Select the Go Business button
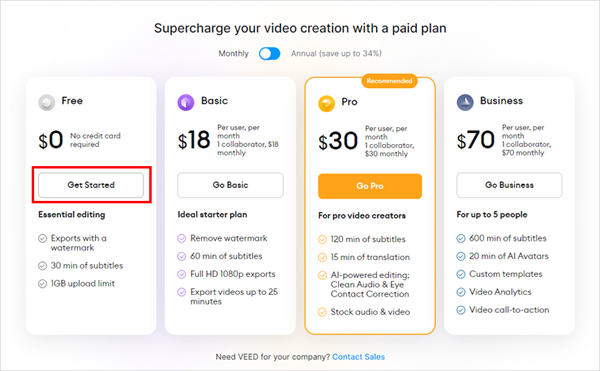Viewport: 600px width, 371px height. (509, 185)
